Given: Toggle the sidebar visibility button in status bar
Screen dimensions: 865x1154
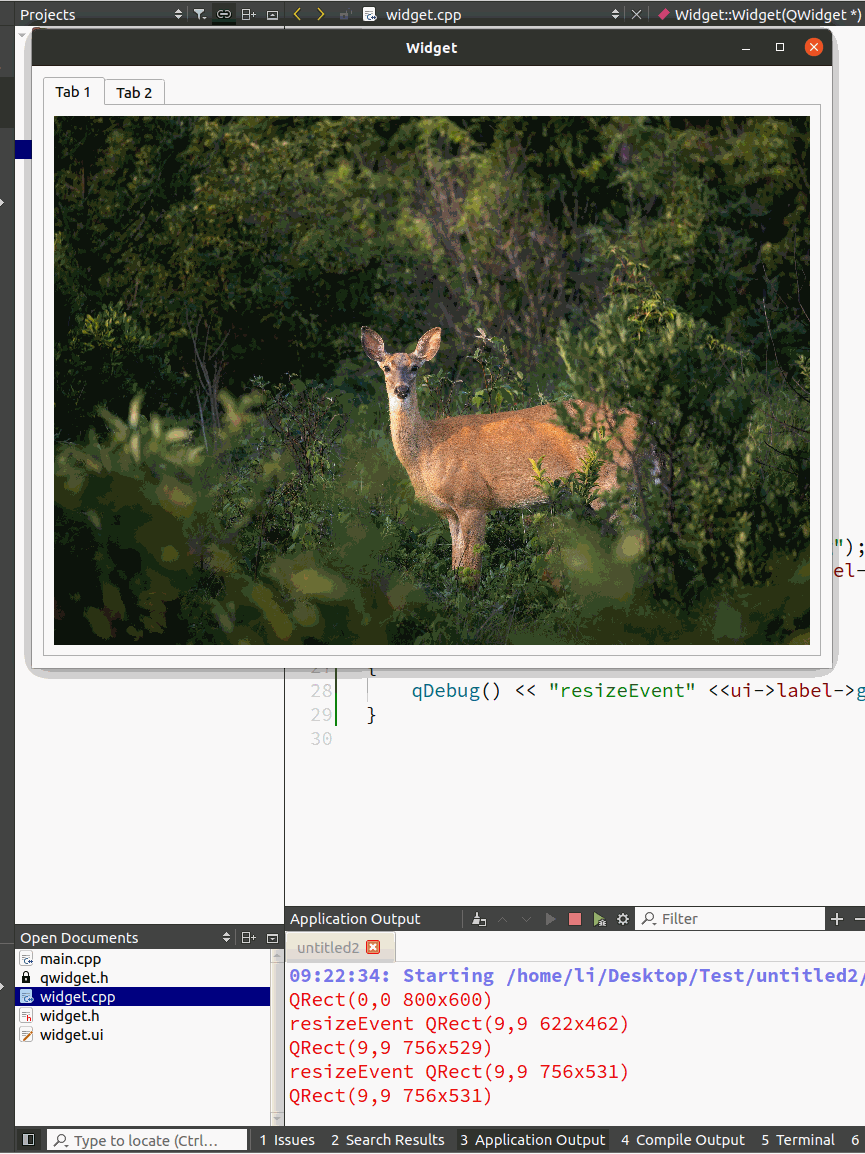Looking at the screenshot, I should 29,1140.
